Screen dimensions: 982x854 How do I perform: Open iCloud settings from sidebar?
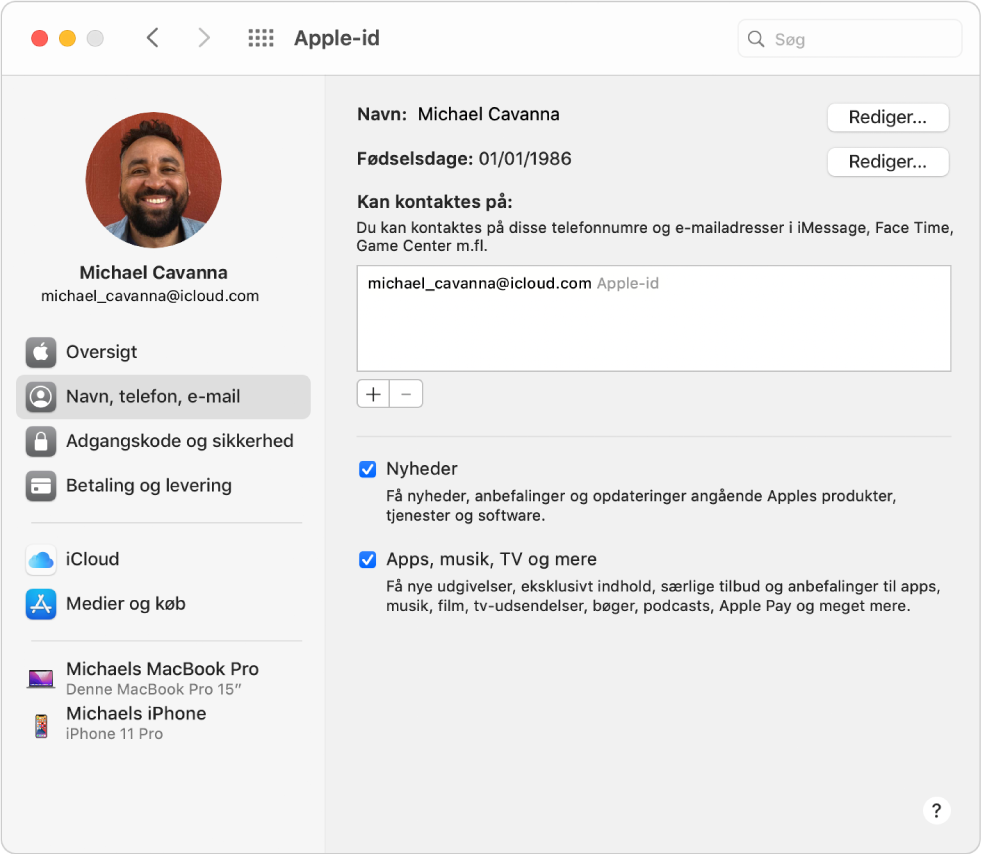pos(92,559)
